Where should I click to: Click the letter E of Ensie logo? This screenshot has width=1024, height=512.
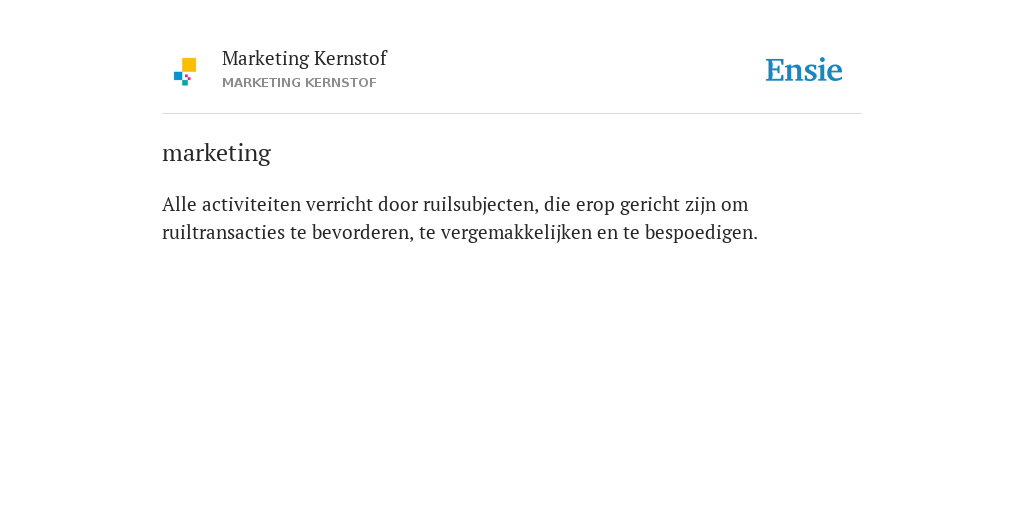click(775, 70)
